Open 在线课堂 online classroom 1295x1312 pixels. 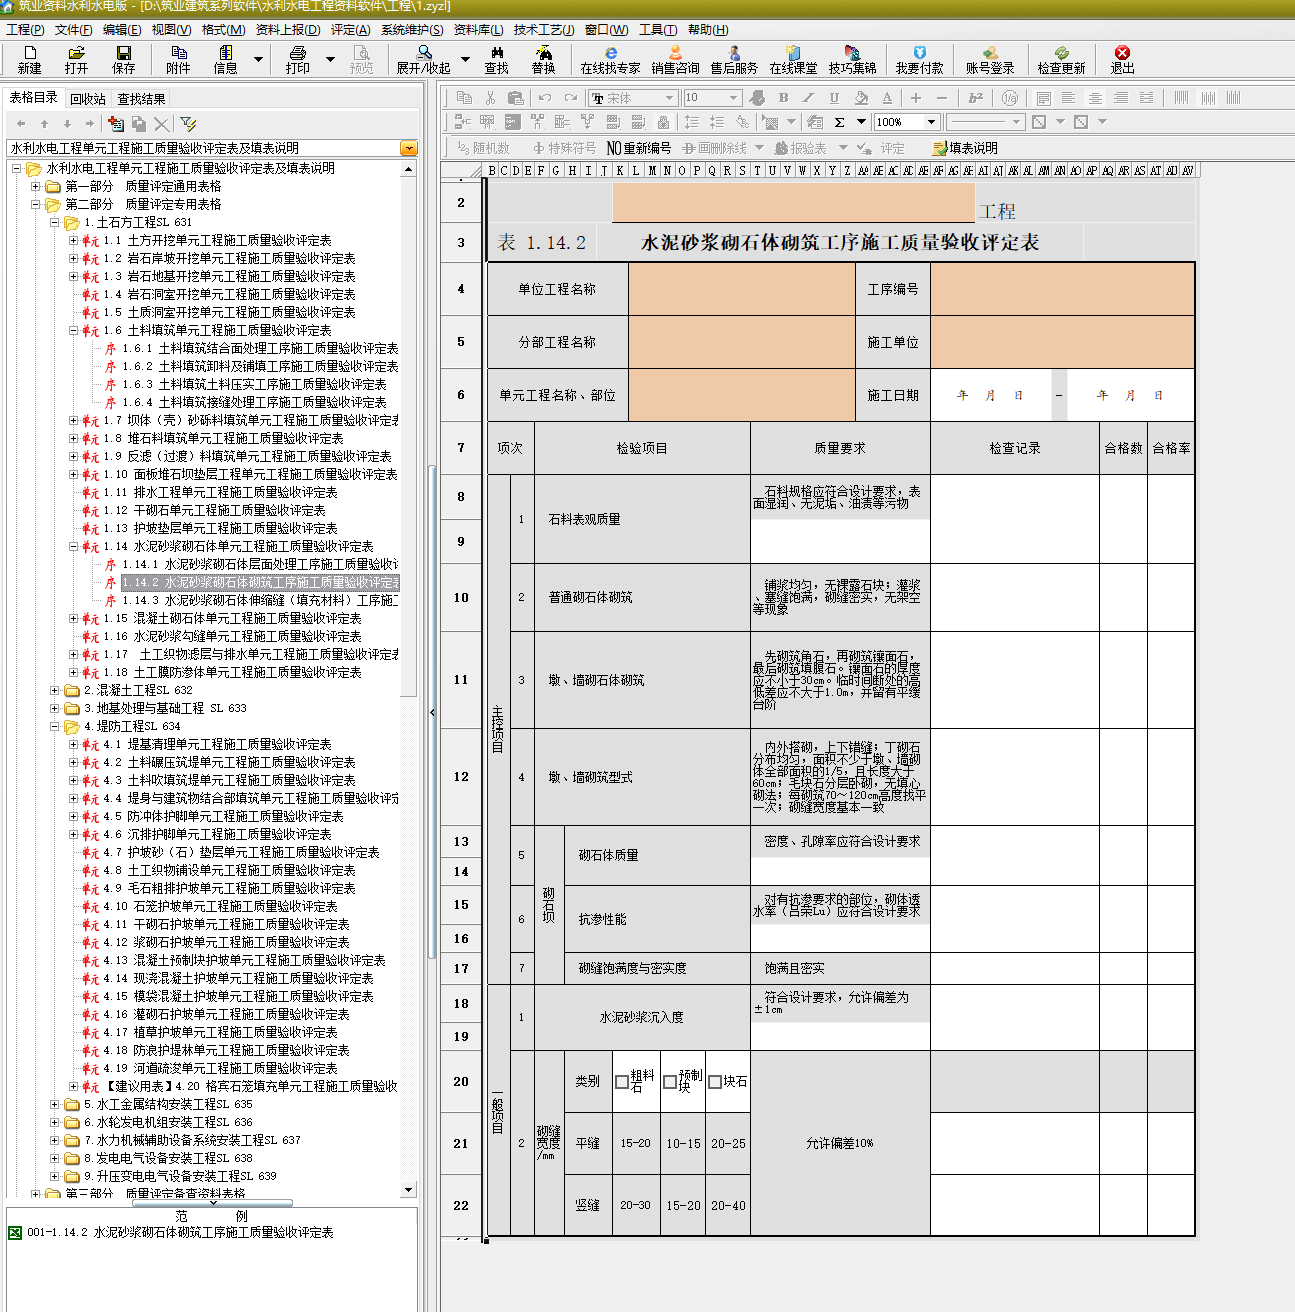(x=793, y=59)
